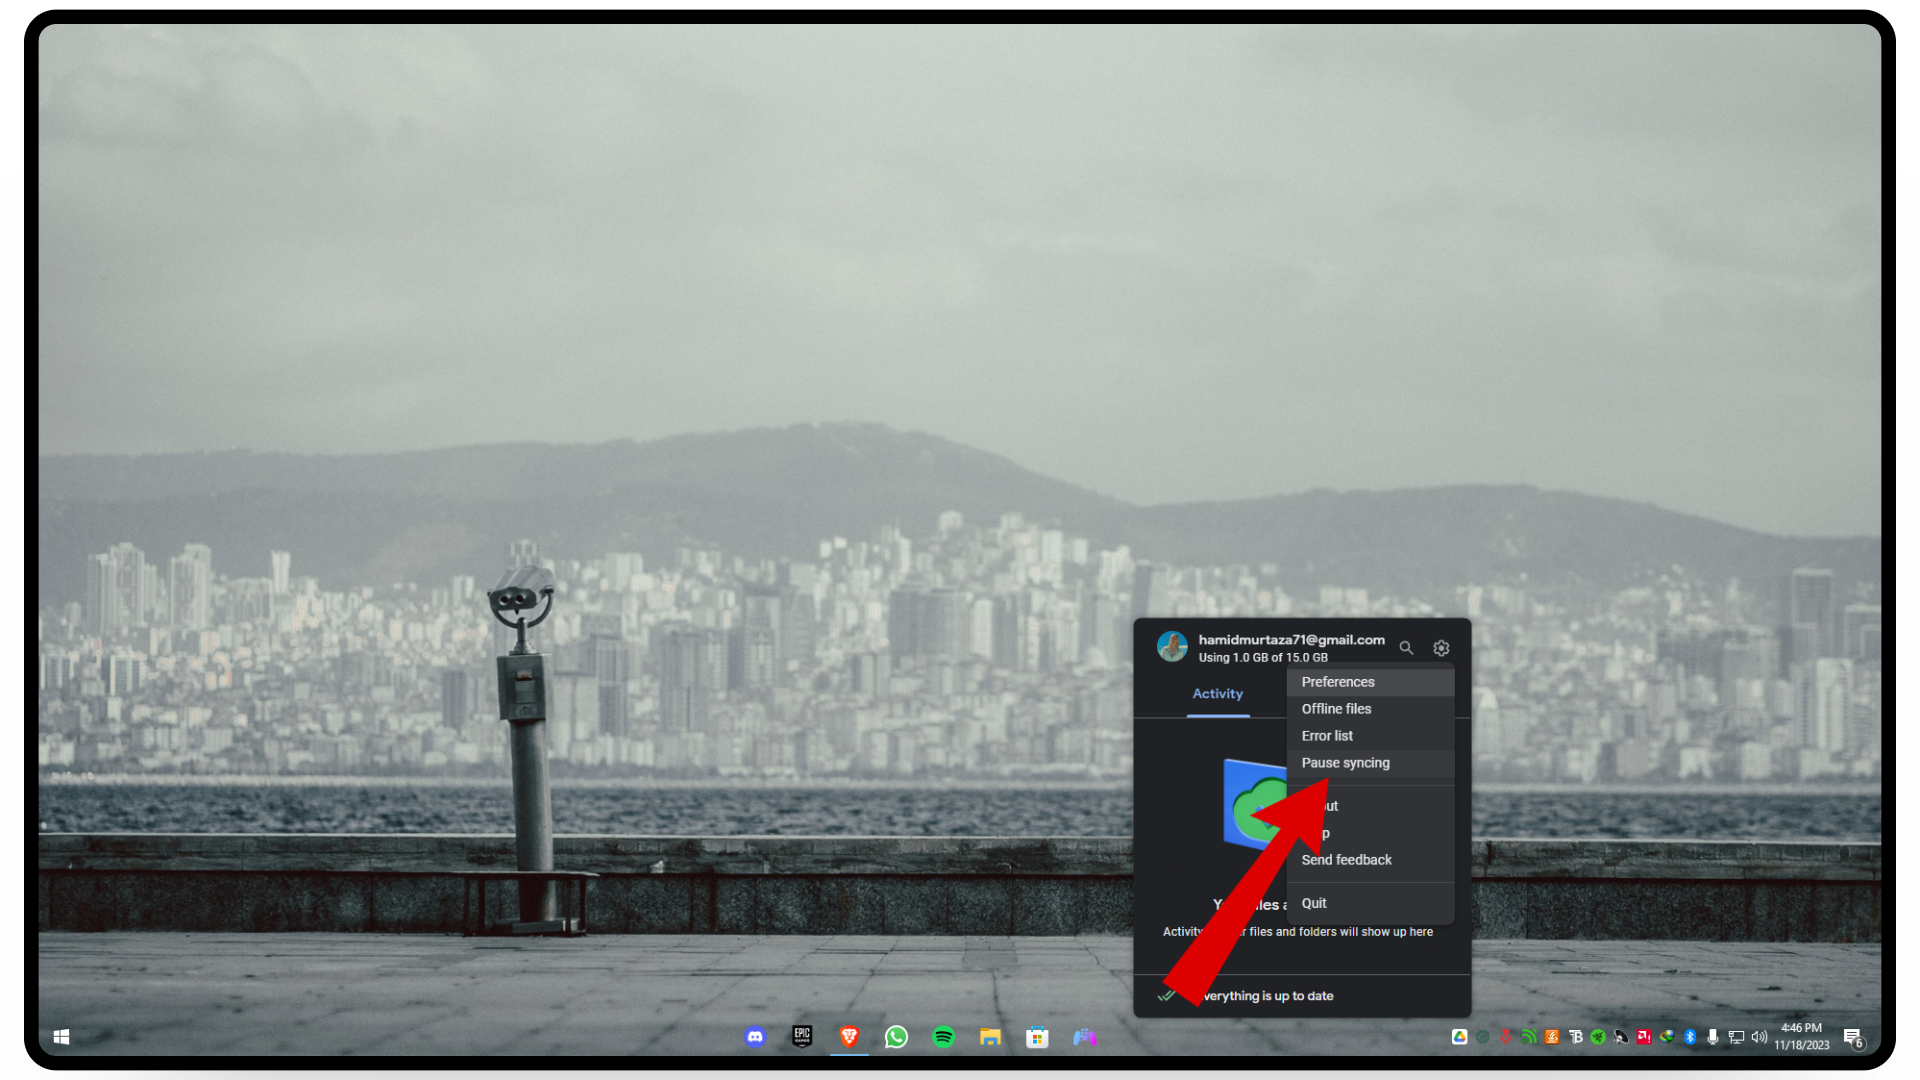Click the Google Drive tray icon
Screen dimensions: 1920x1080
click(x=1459, y=1037)
